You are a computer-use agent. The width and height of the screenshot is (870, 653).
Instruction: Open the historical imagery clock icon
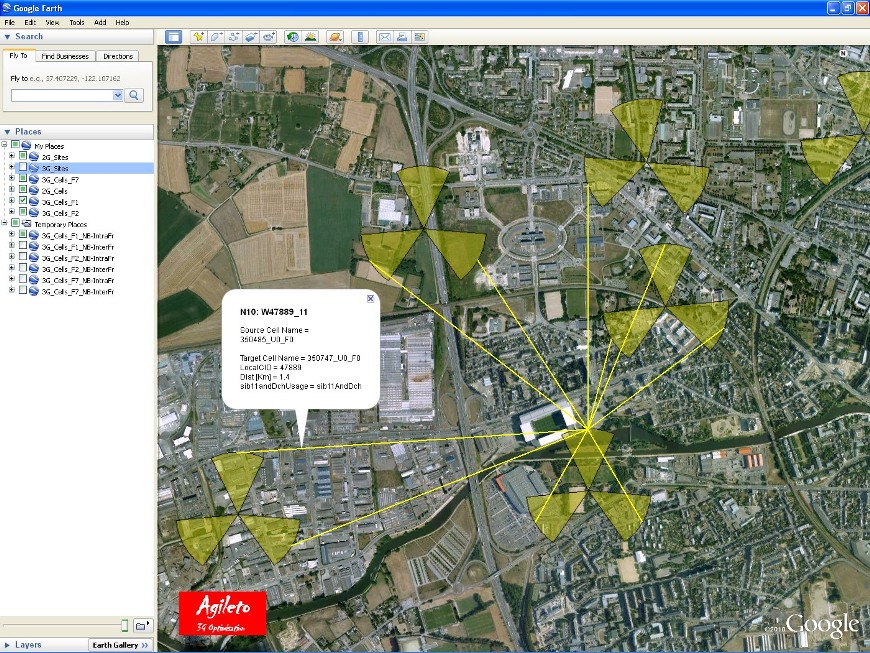click(x=293, y=37)
